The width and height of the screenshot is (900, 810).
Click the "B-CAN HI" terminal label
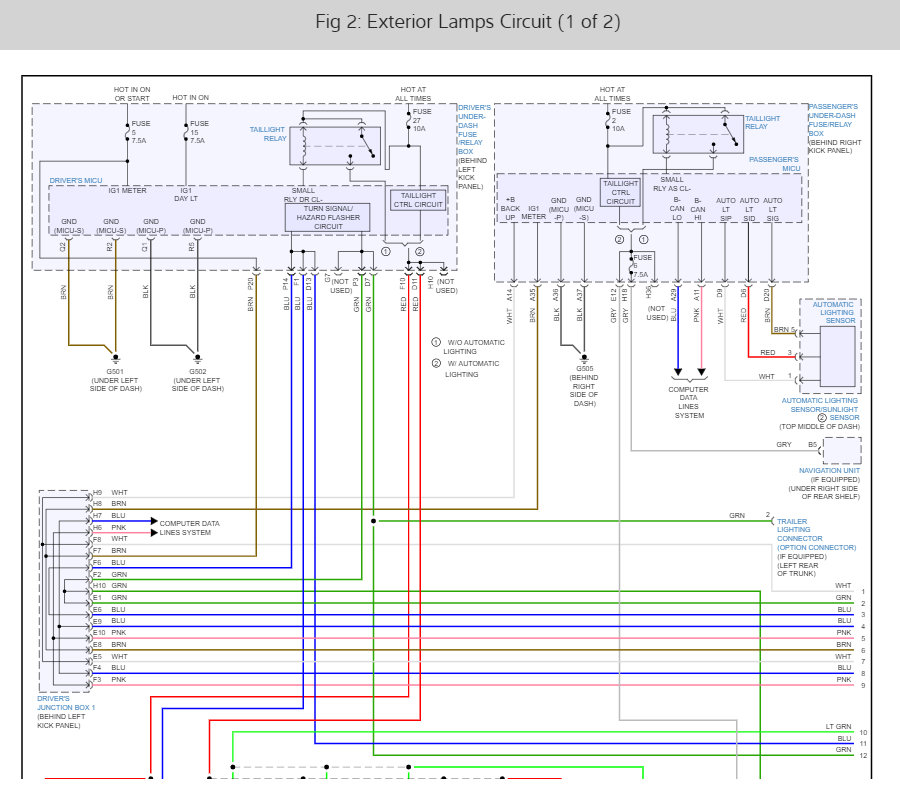698,209
